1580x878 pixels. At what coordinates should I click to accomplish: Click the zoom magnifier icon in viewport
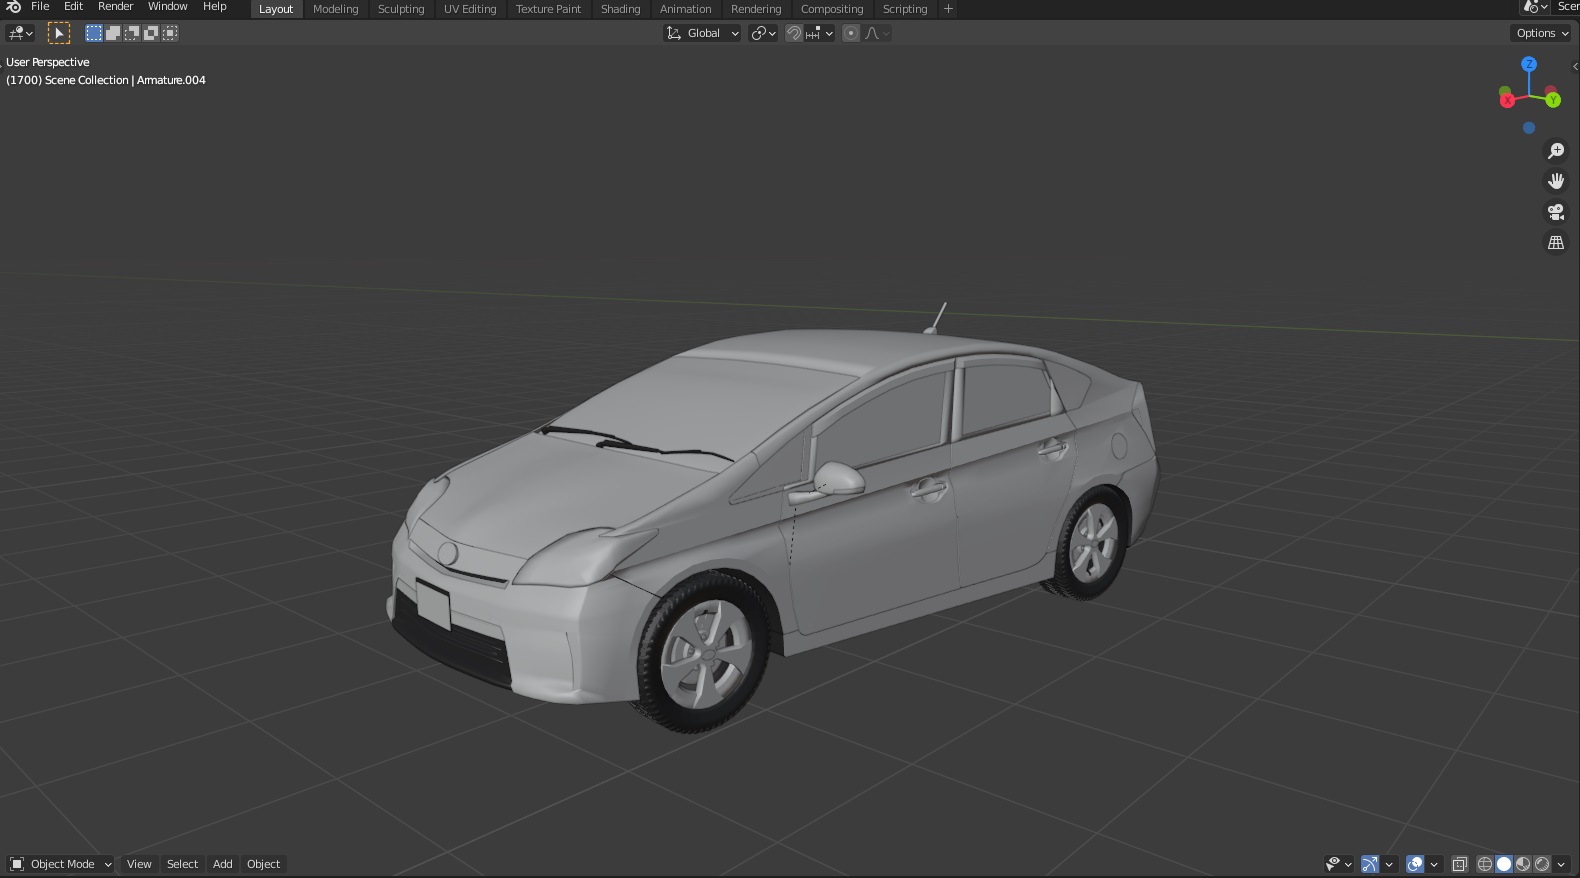[1556, 151]
